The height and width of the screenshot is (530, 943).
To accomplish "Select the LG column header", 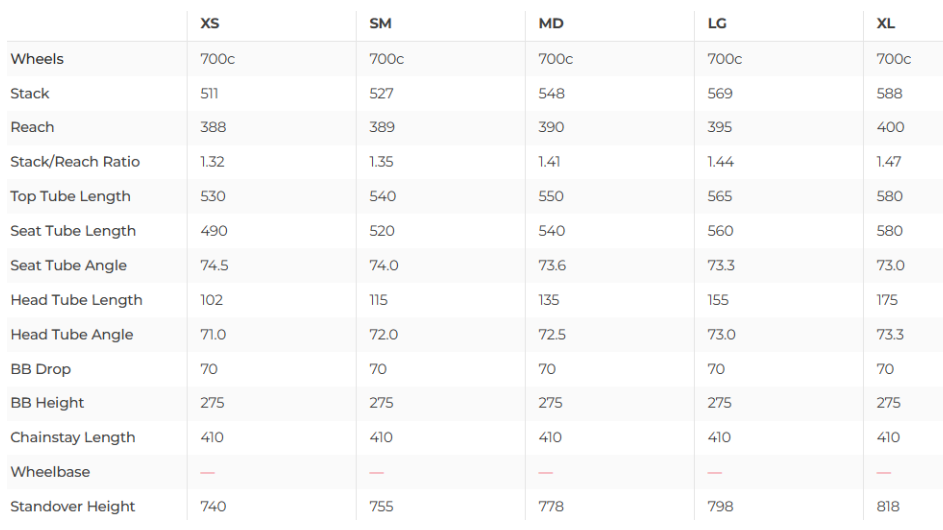I will [717, 24].
